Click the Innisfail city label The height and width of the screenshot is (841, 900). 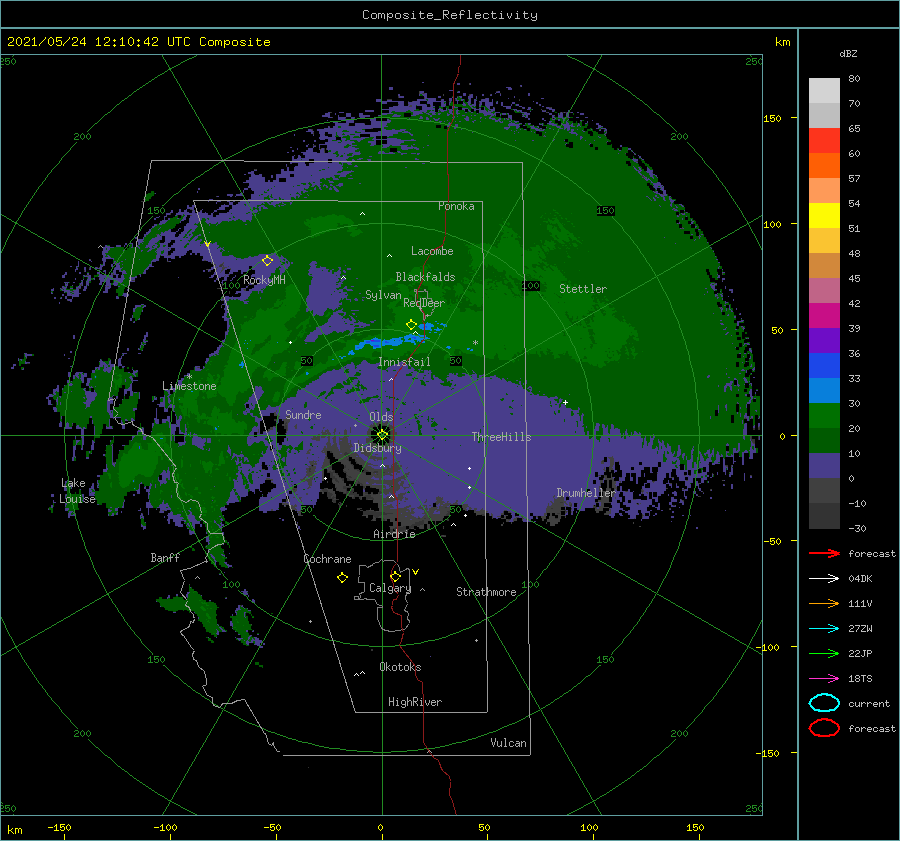coord(404,362)
